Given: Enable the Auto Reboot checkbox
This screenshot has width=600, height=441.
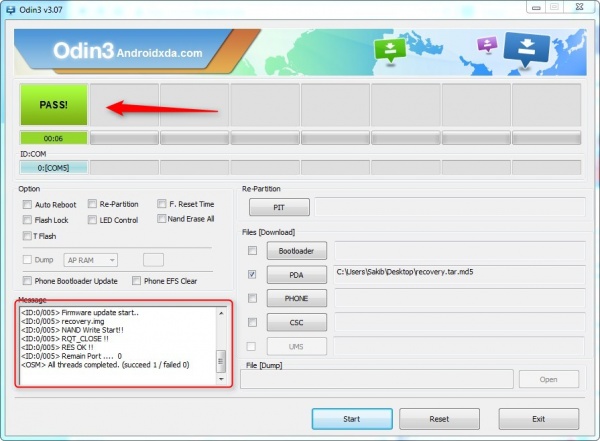Looking at the screenshot, I should (27, 204).
